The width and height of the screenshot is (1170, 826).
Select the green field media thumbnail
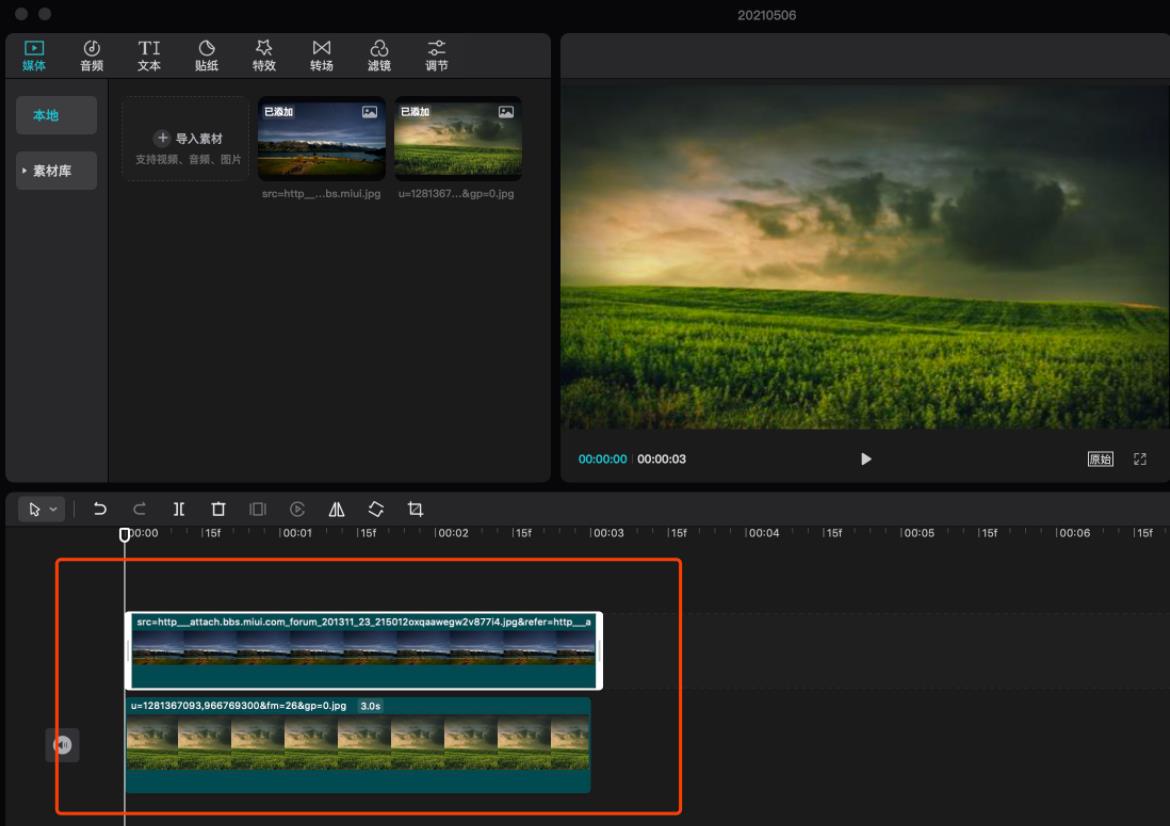coord(458,139)
